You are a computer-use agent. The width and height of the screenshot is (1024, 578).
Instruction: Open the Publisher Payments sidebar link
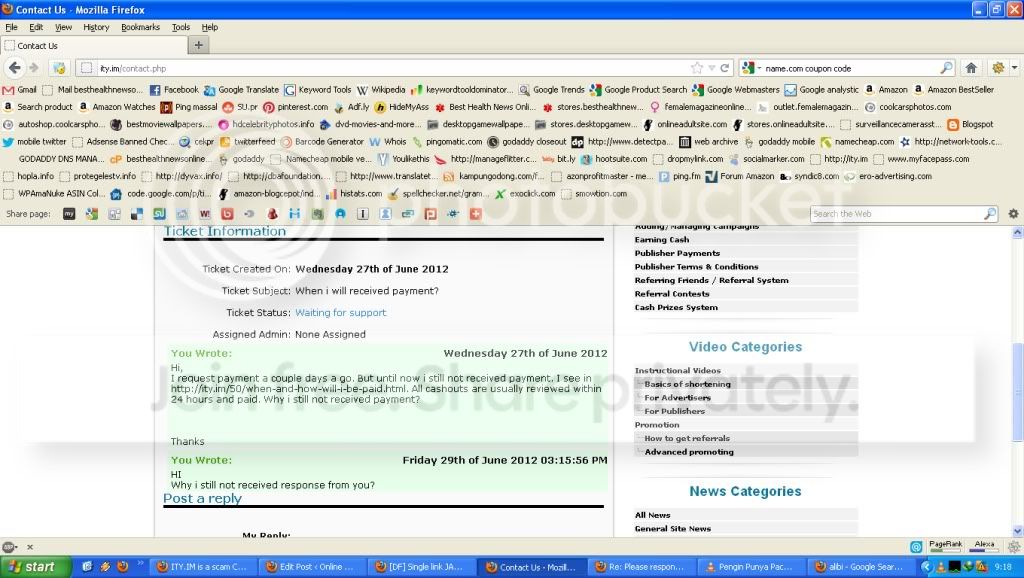tap(677, 253)
